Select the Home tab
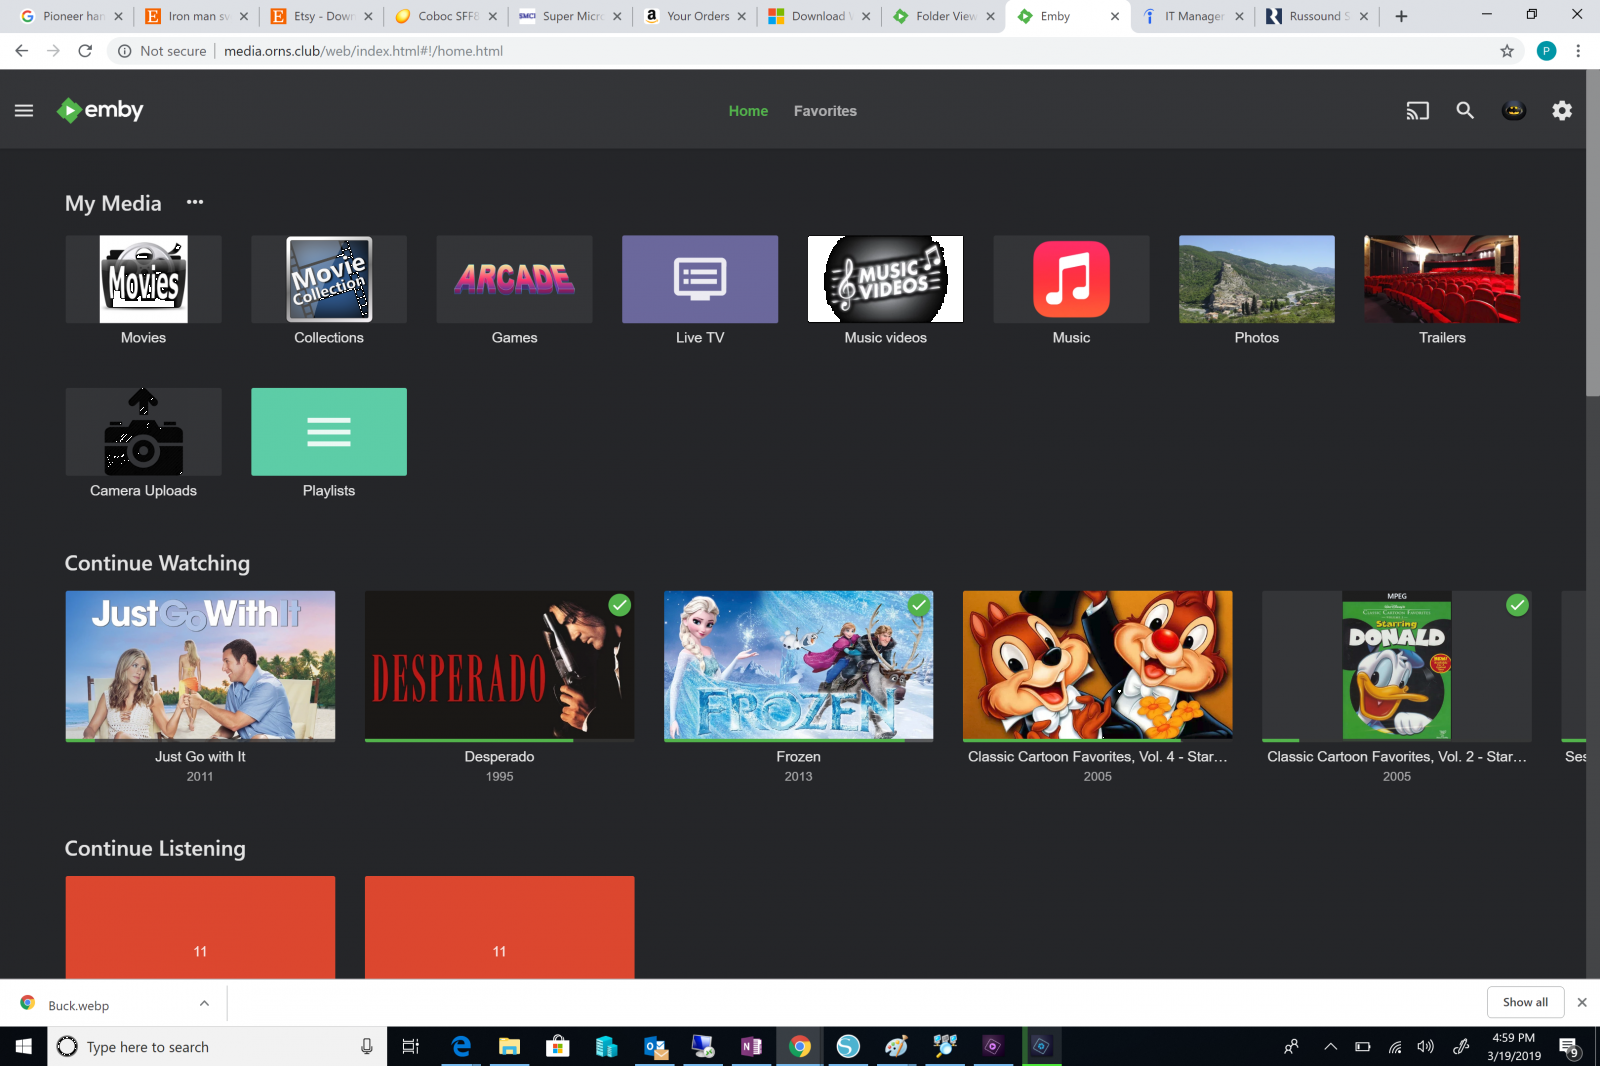Viewport: 1600px width, 1066px height. (x=747, y=111)
